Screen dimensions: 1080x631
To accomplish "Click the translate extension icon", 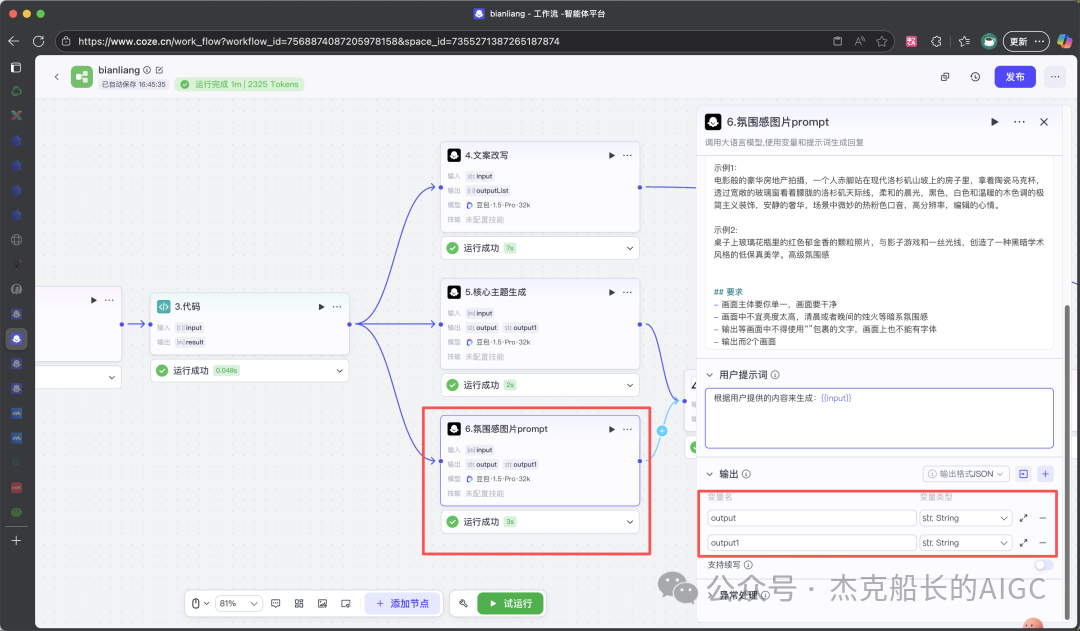I will click(911, 41).
